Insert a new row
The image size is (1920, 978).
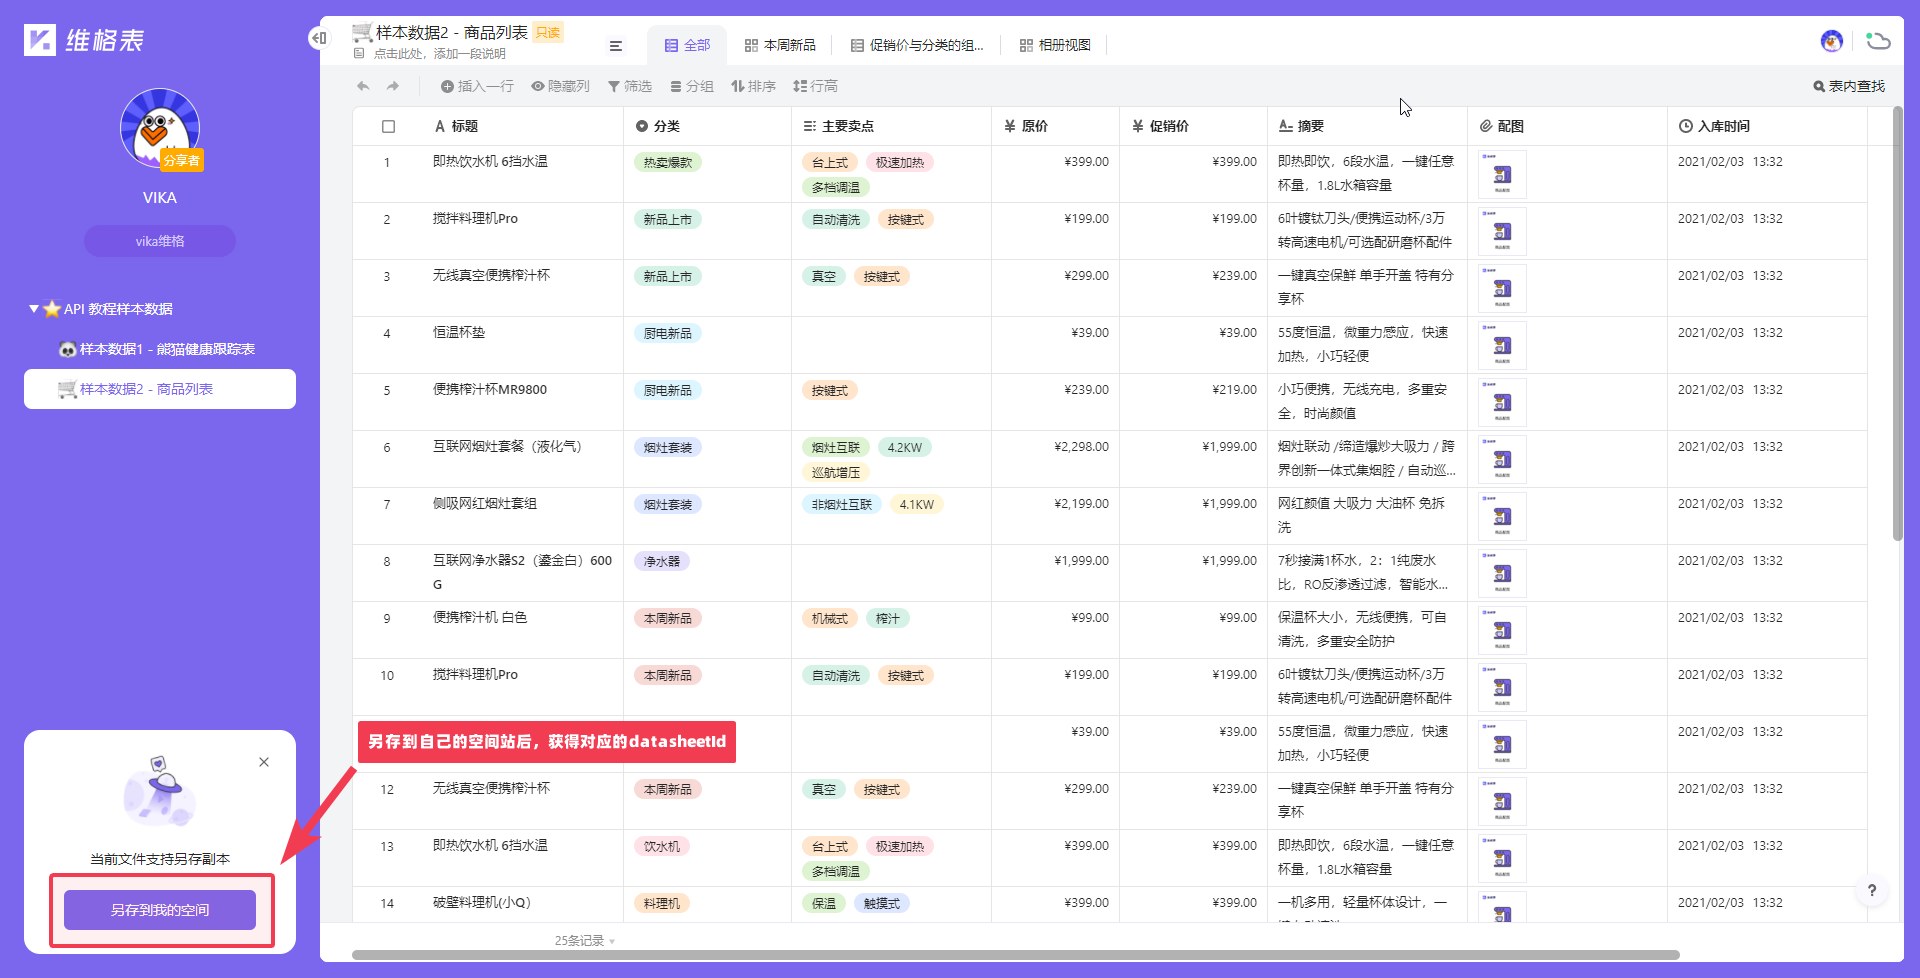[x=477, y=86]
